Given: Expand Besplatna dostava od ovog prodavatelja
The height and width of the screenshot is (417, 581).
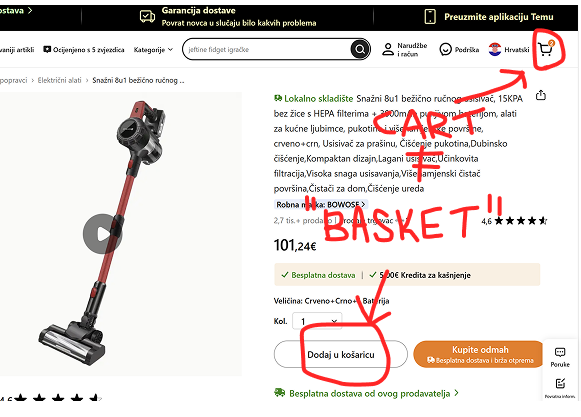Looking at the screenshot, I should pyautogui.click(x=366, y=393).
